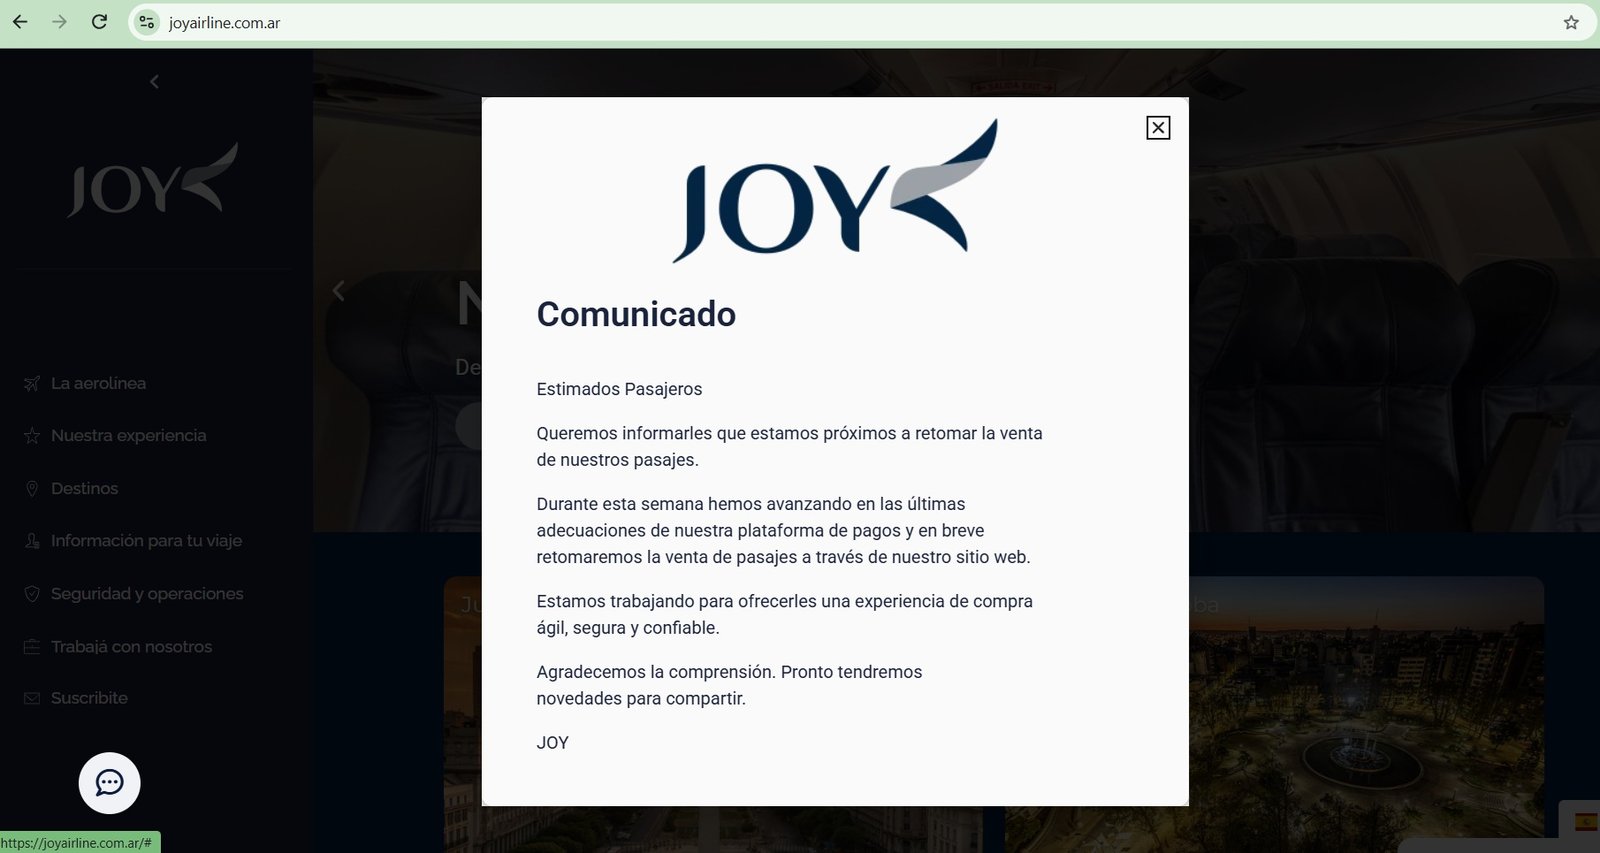Bookmark this page with the star icon

[1571, 22]
